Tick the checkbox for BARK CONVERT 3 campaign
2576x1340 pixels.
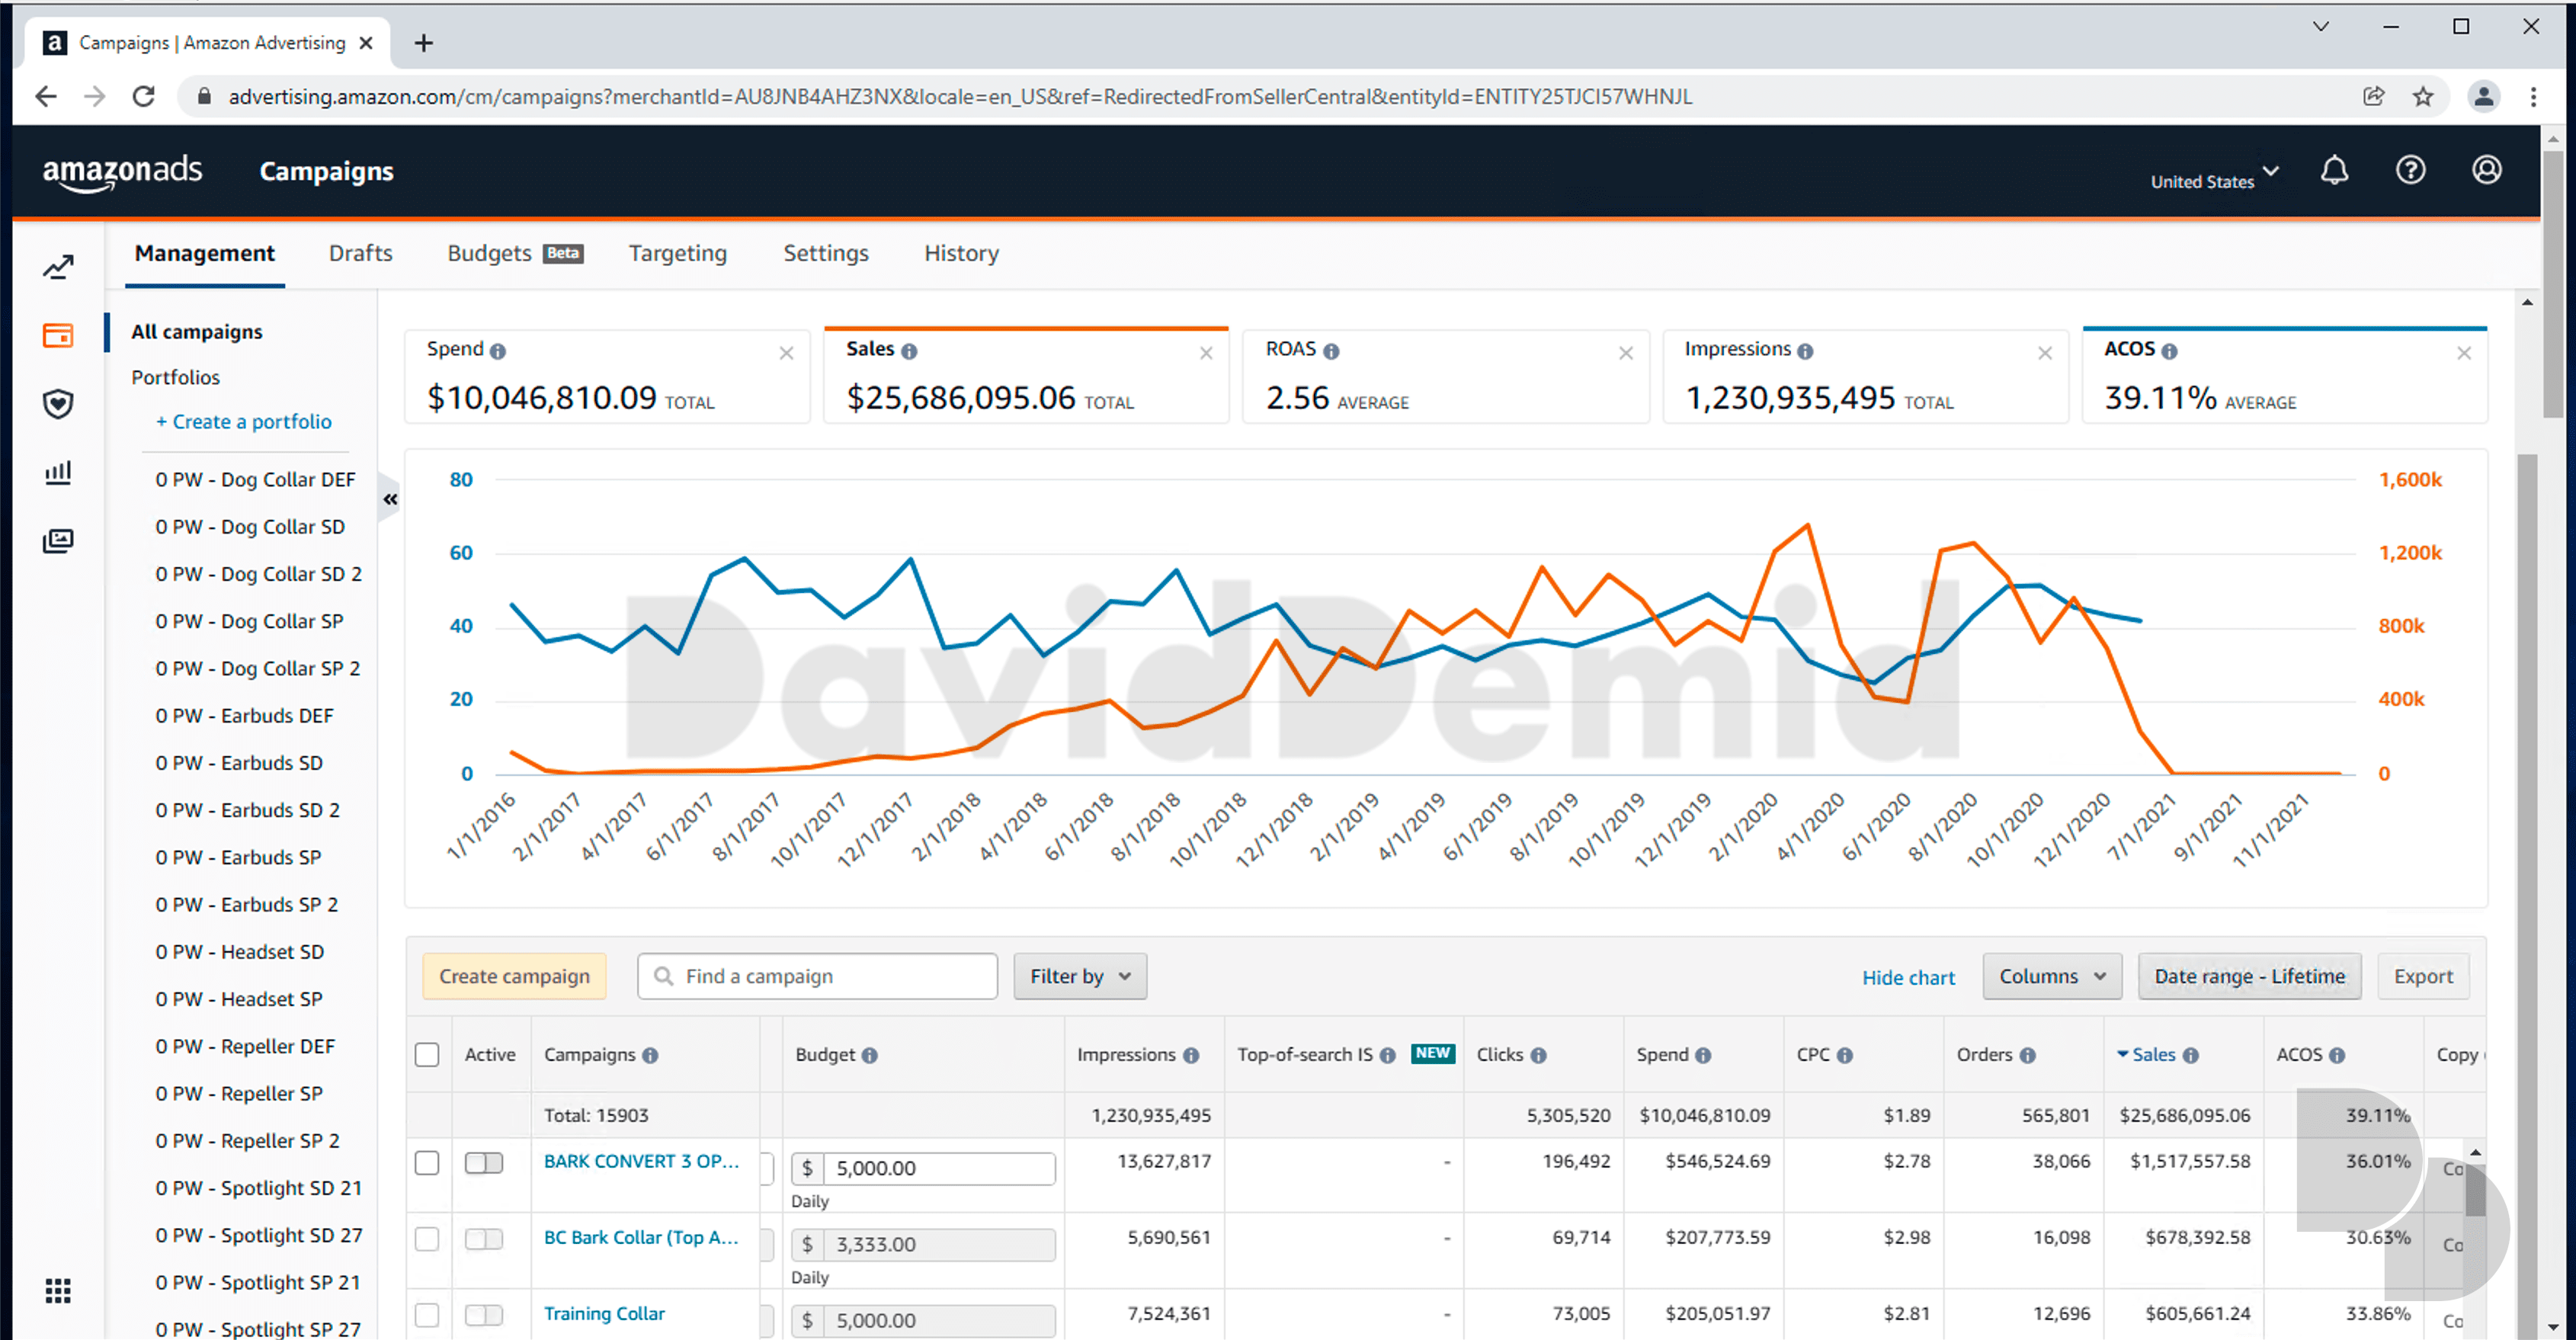click(x=427, y=1163)
